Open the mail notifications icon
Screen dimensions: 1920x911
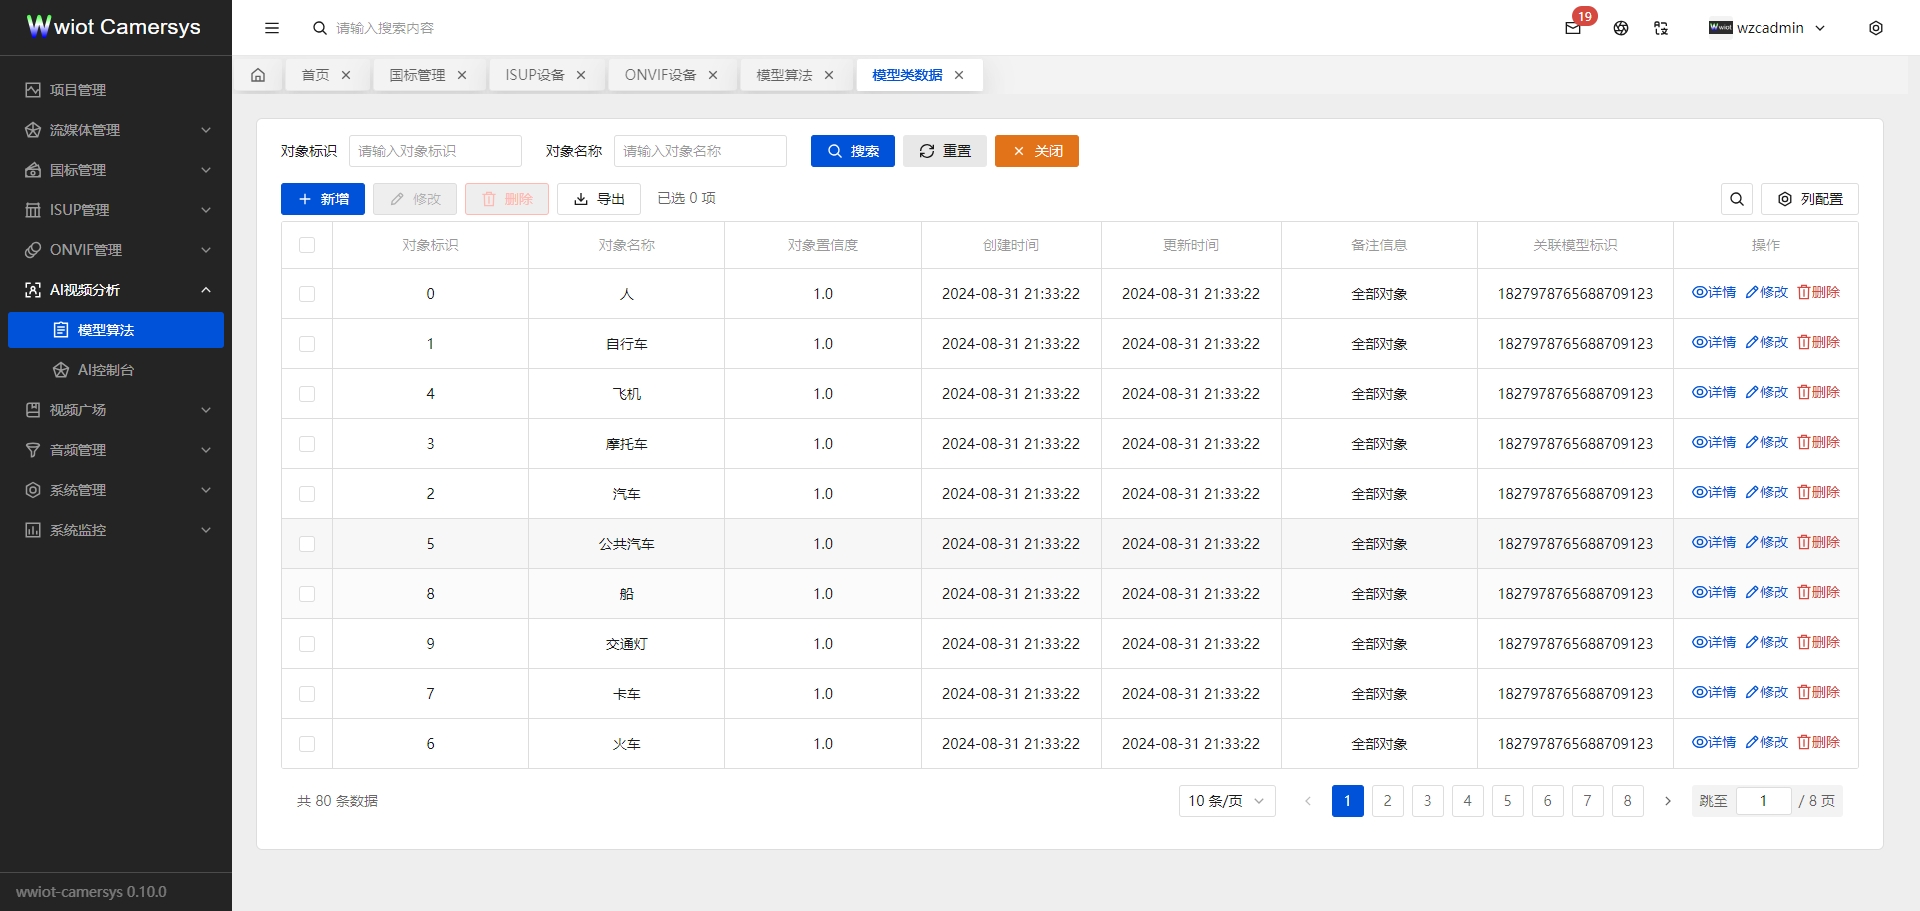[1573, 28]
